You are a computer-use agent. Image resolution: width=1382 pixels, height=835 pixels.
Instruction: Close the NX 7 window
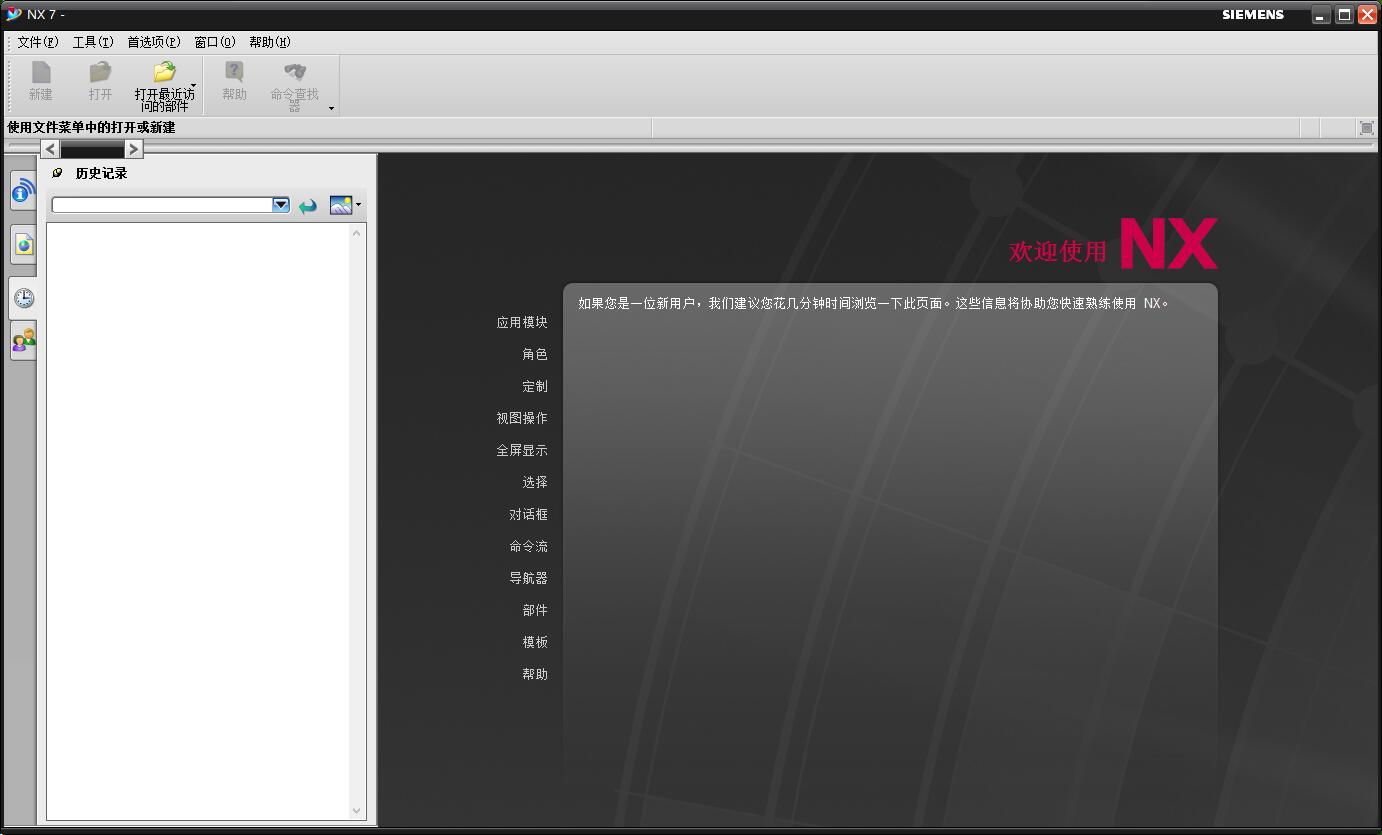click(1367, 15)
